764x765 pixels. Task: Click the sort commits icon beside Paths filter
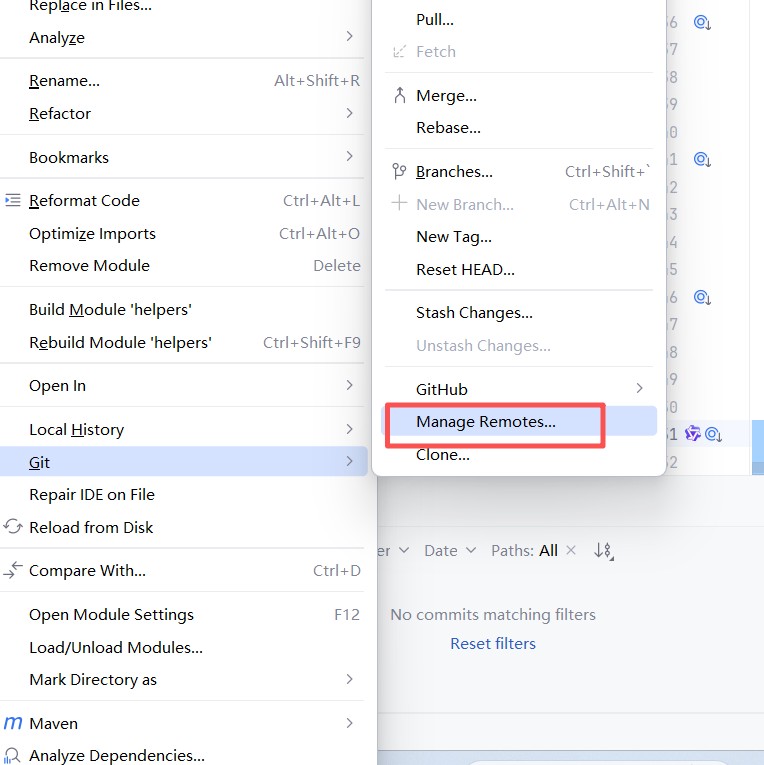(x=603, y=551)
